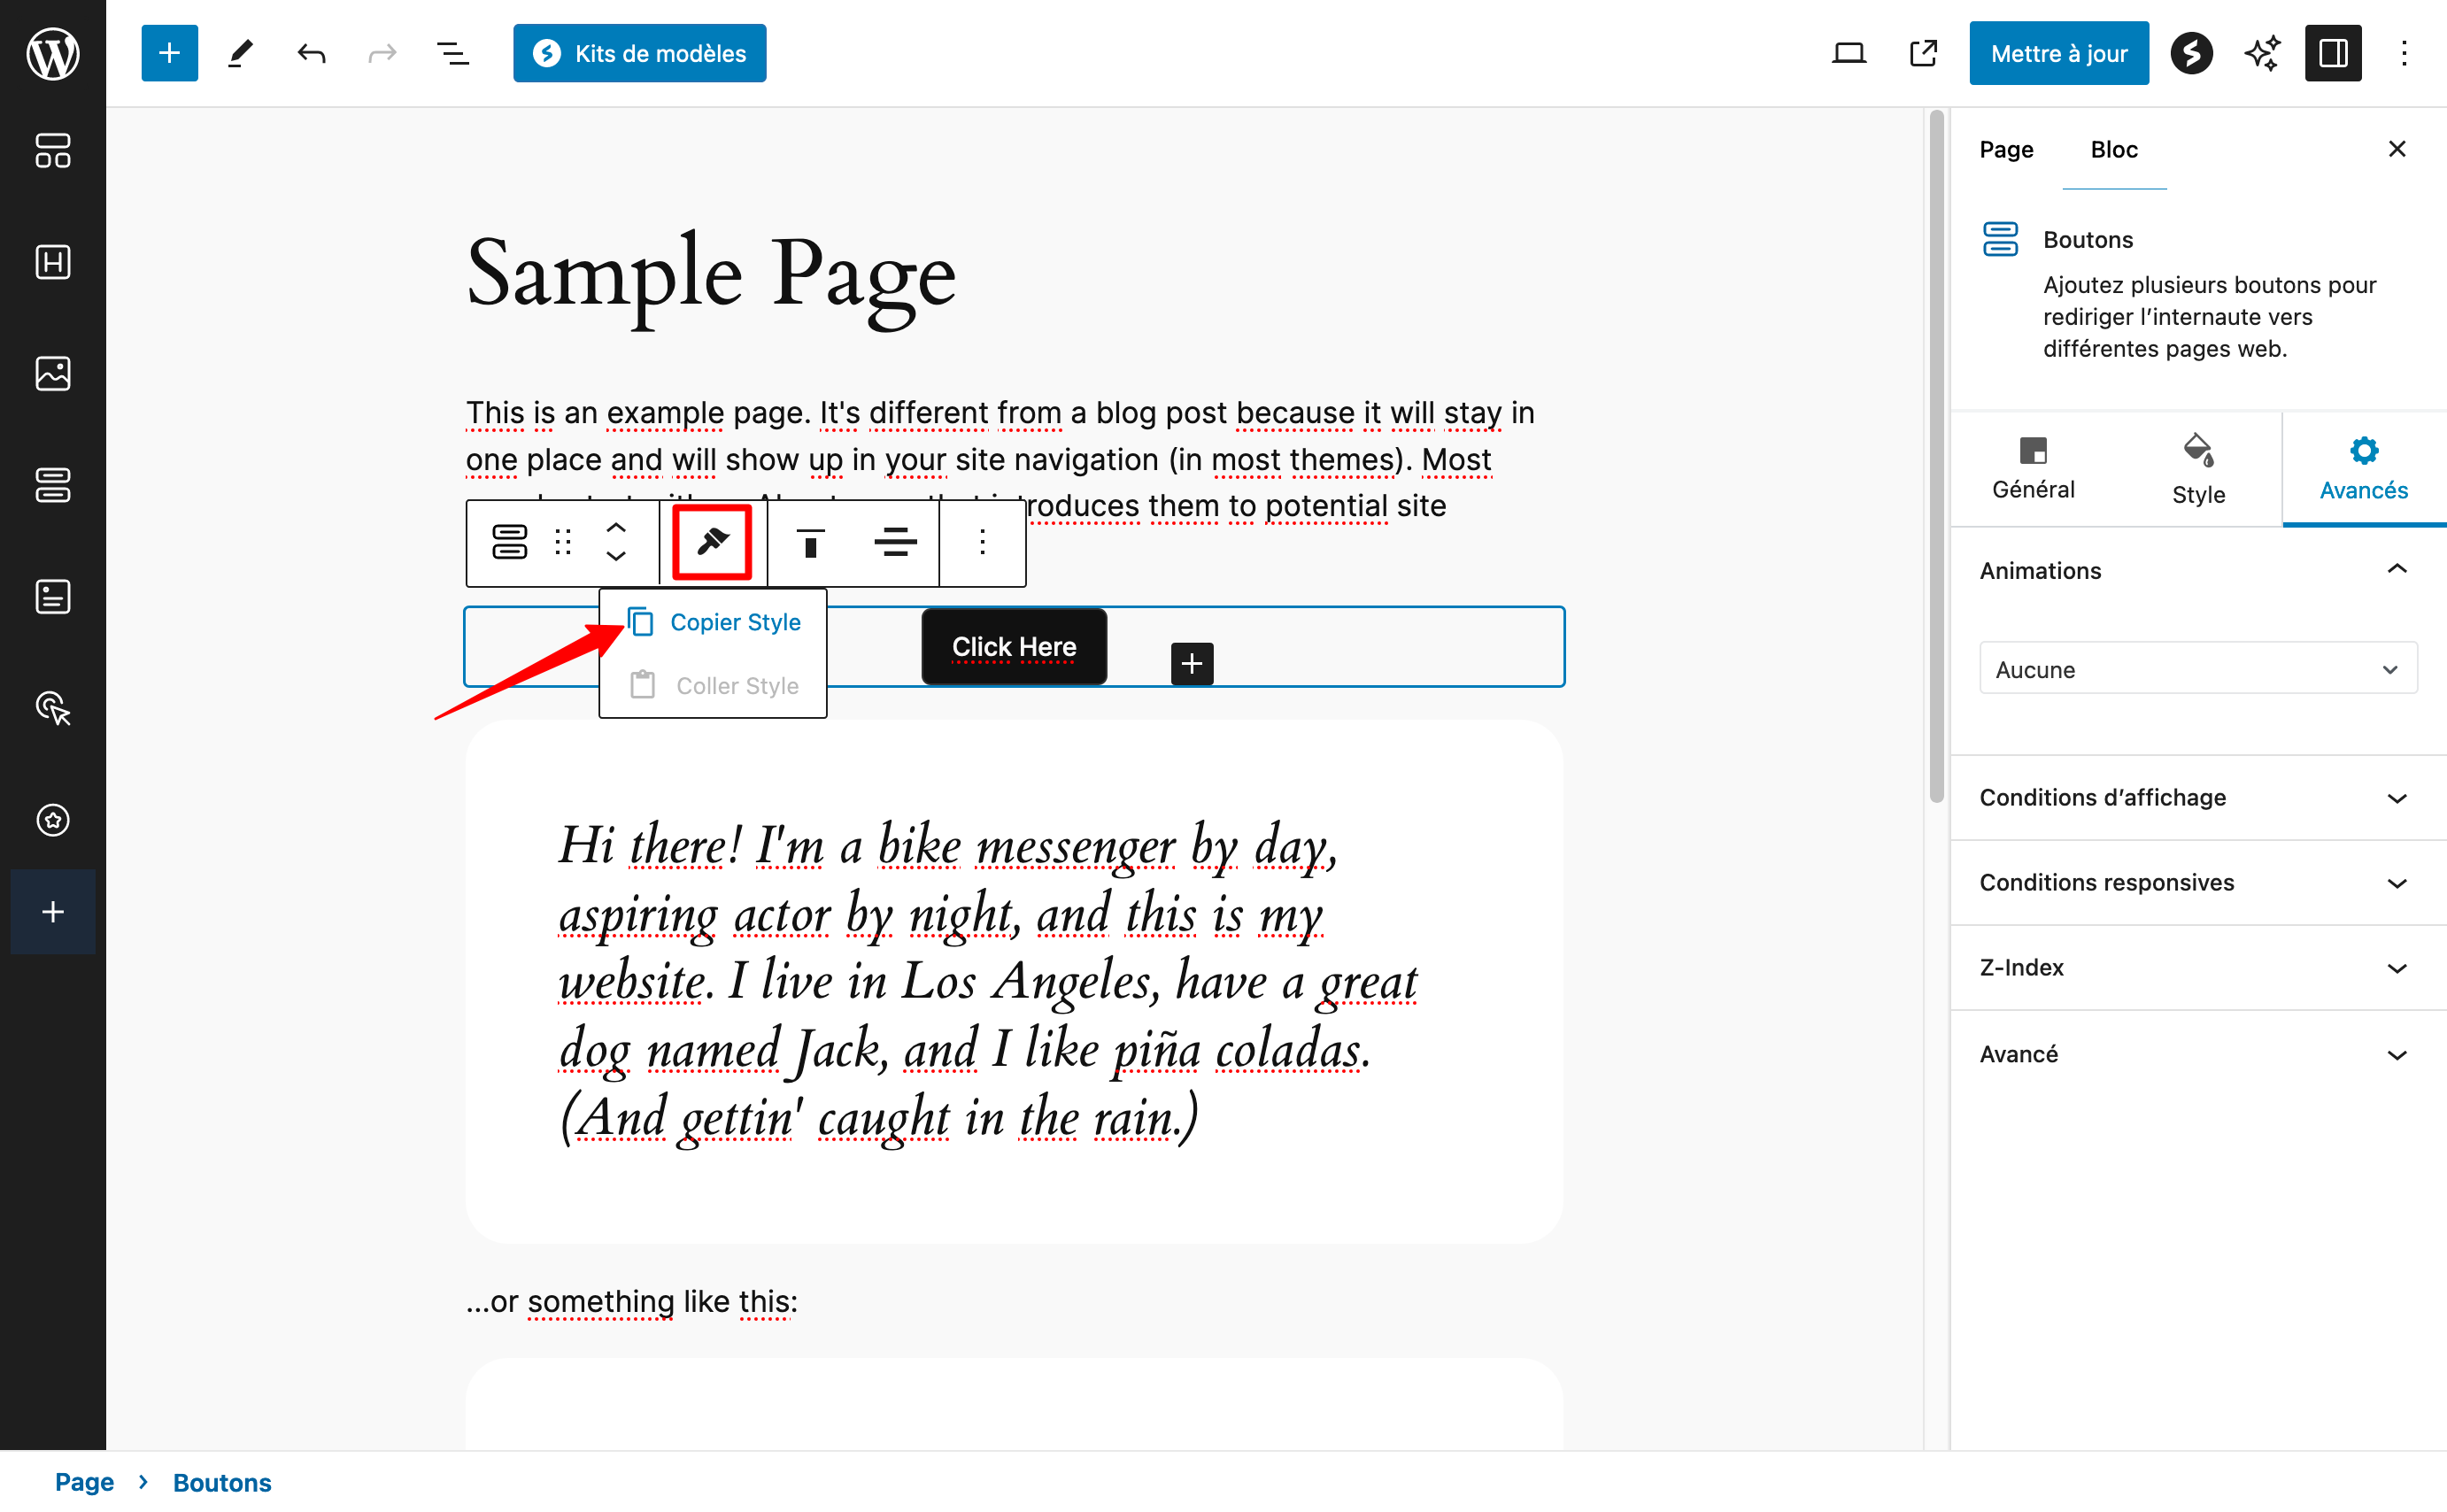Click the redo arrow icon

(x=382, y=53)
